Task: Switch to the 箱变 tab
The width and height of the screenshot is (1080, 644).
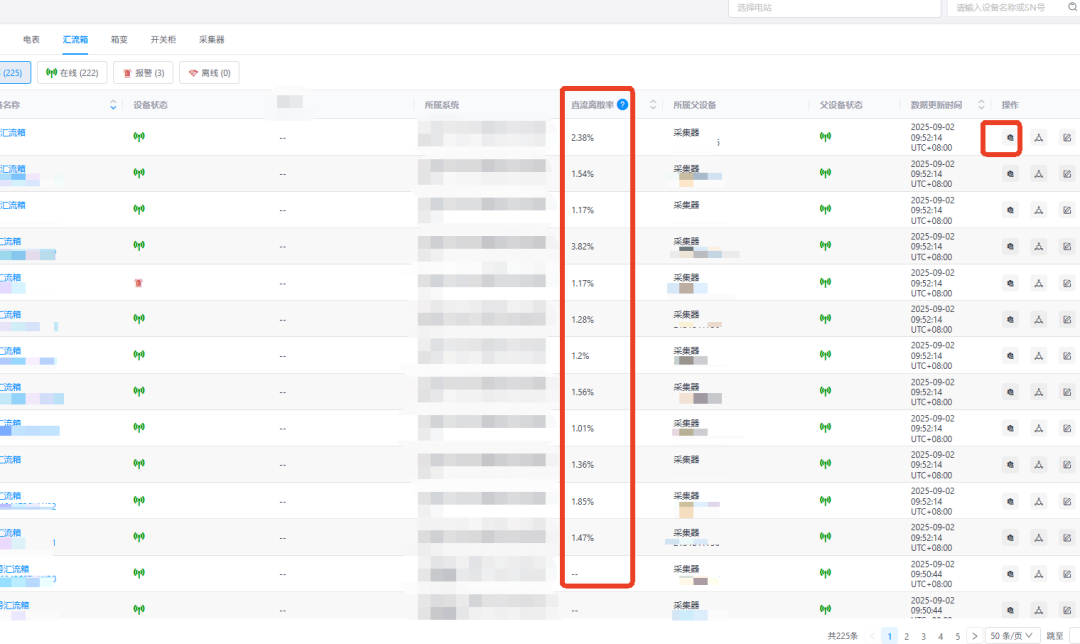Action: 119,39
